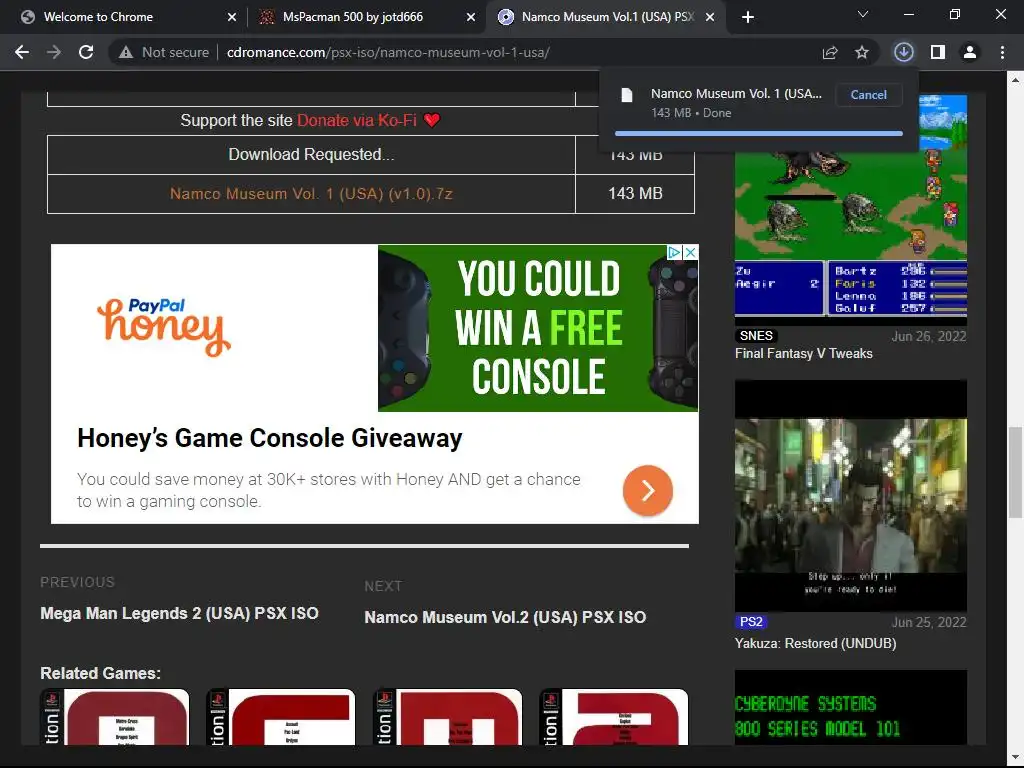
Task: Reload the current page
Action: click(x=86, y=52)
